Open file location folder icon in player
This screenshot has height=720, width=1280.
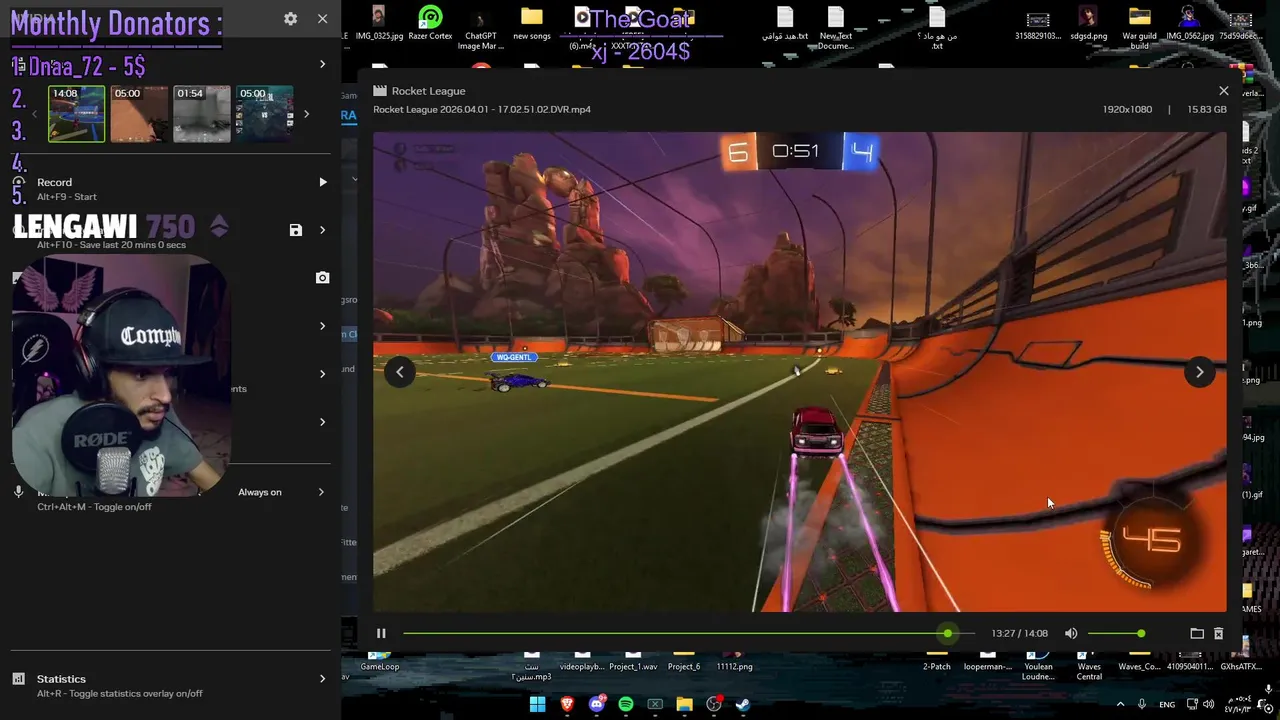pos(1197,633)
